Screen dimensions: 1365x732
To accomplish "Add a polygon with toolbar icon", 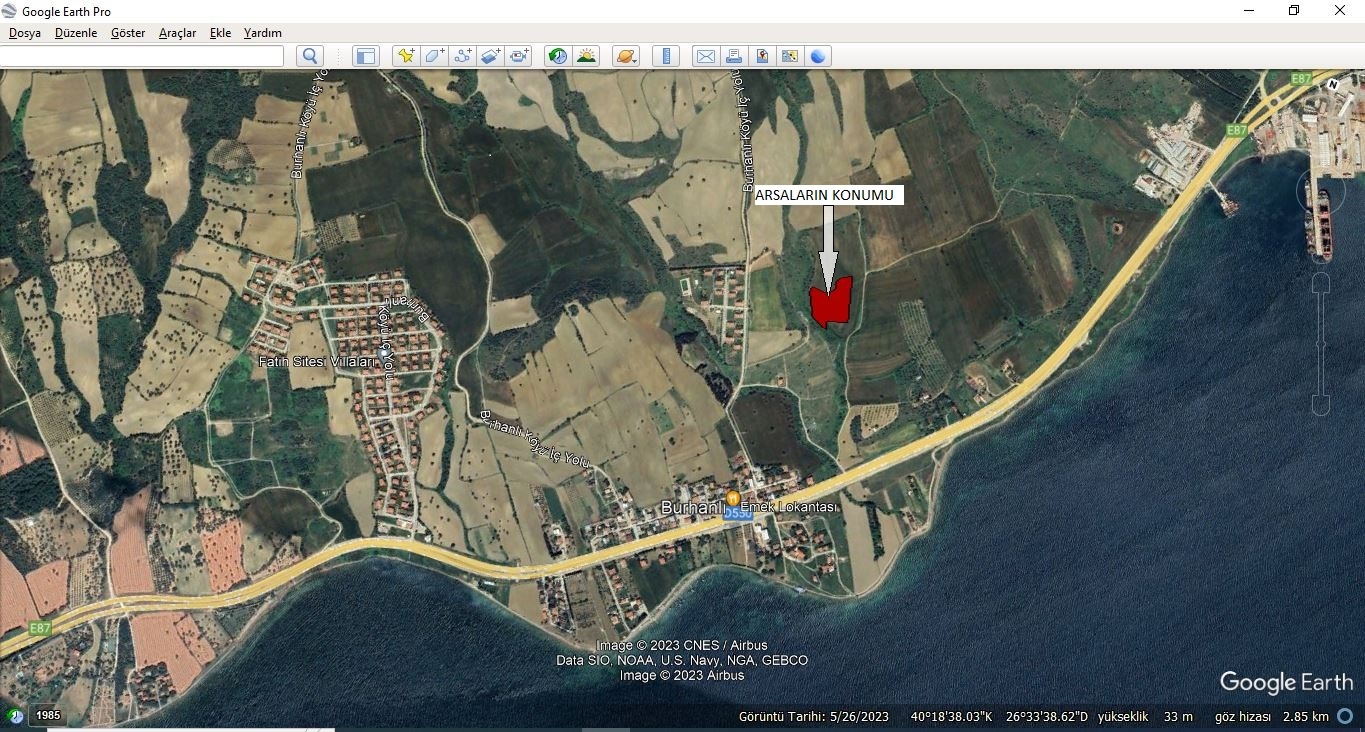I will [x=434, y=56].
